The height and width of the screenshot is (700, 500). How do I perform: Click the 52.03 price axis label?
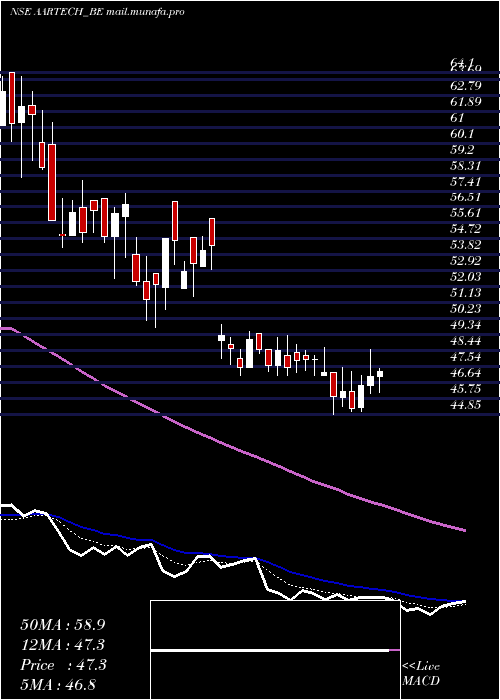click(466, 277)
